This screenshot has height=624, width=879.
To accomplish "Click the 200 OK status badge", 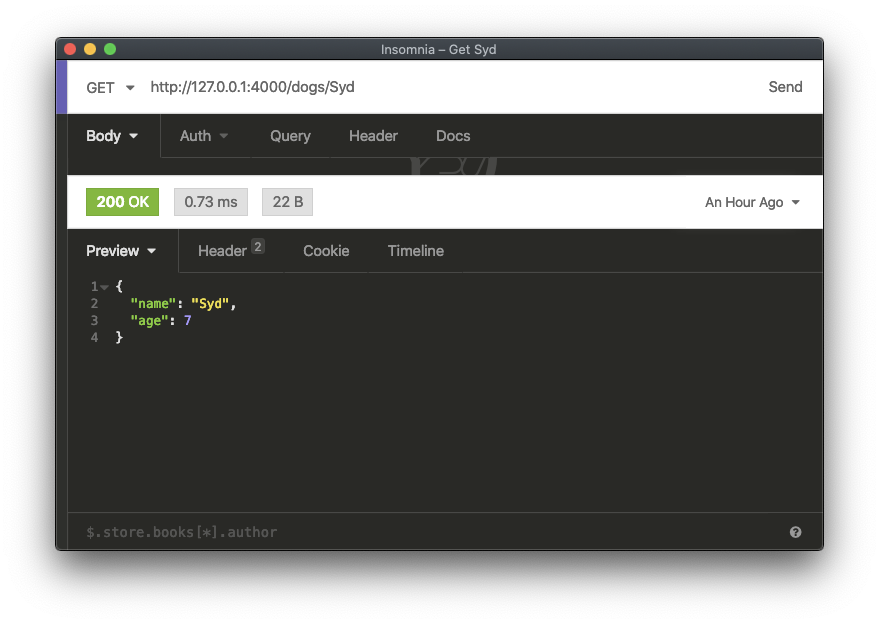I will [123, 202].
